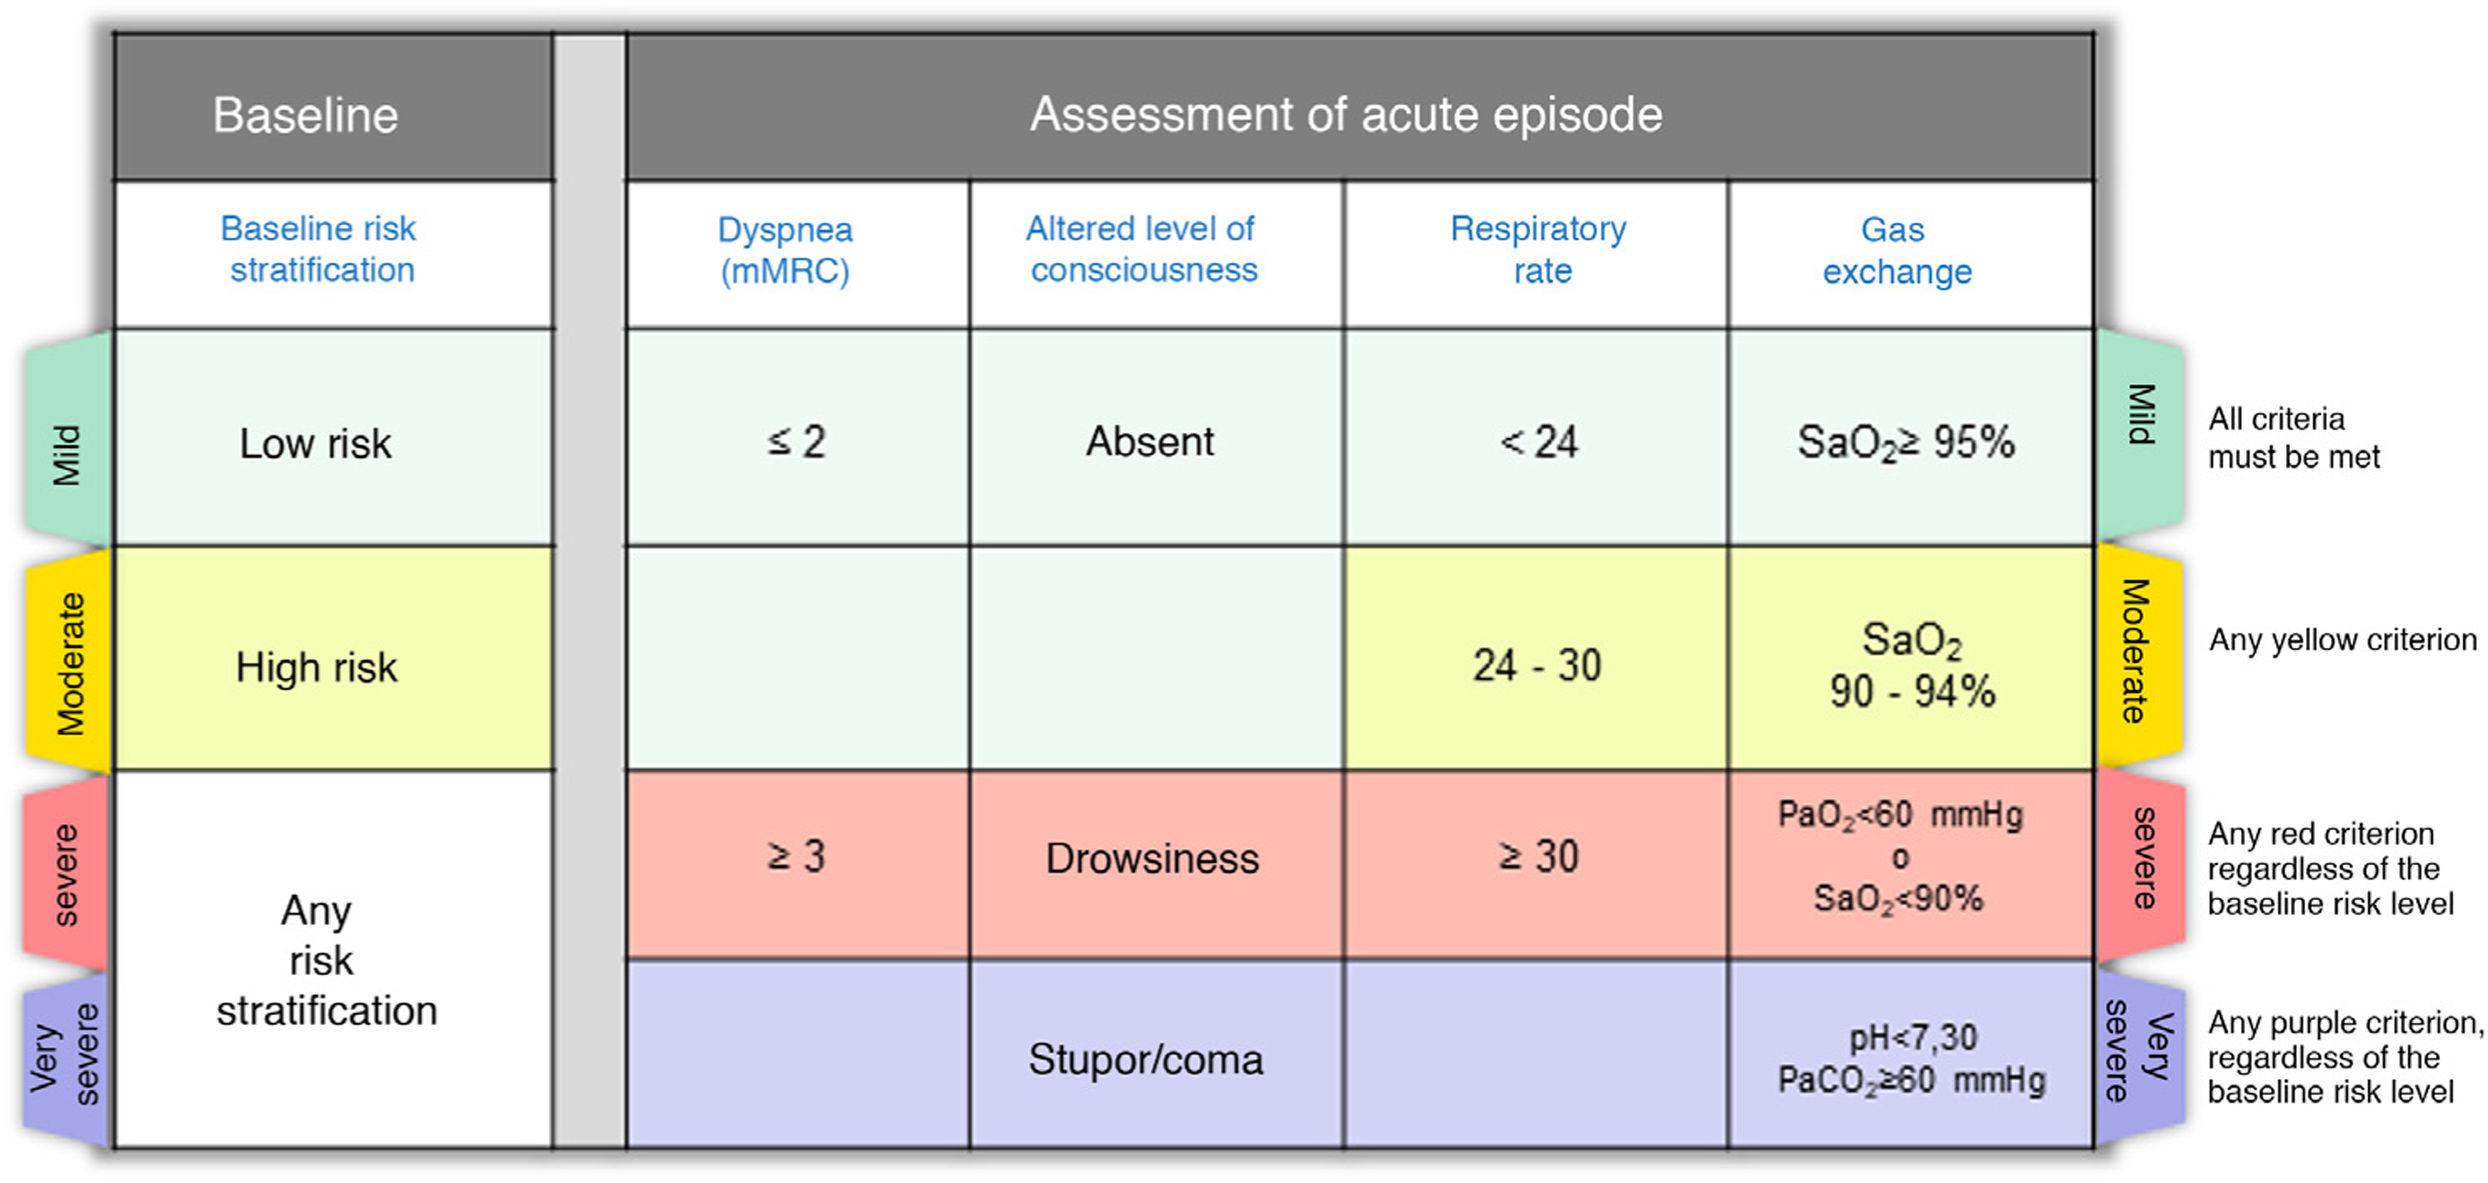Click the 'Assessment of acute episode' header

(x=1346, y=114)
